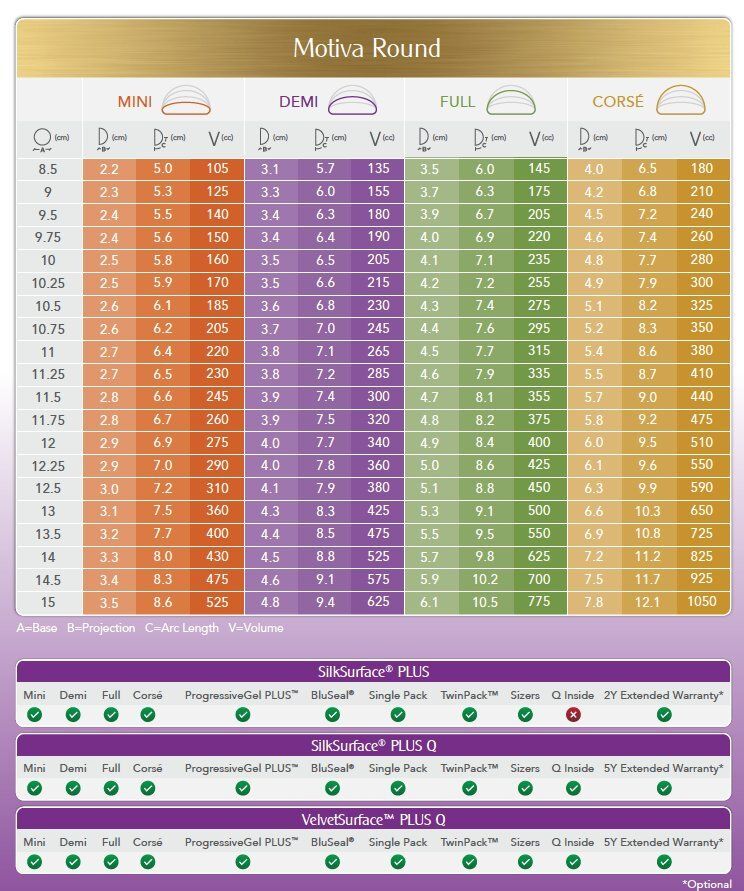Click CORSÉ volume 1050 in last row
Screen dimensions: 744x891
coord(702,601)
